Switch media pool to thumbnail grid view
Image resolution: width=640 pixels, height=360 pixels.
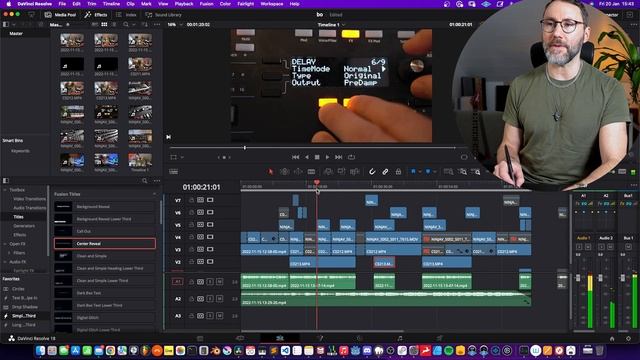tap(104, 24)
